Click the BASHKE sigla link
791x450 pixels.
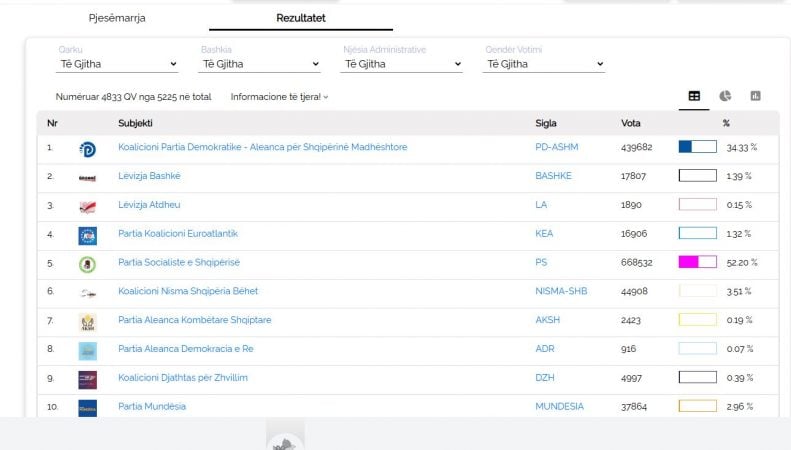point(553,176)
